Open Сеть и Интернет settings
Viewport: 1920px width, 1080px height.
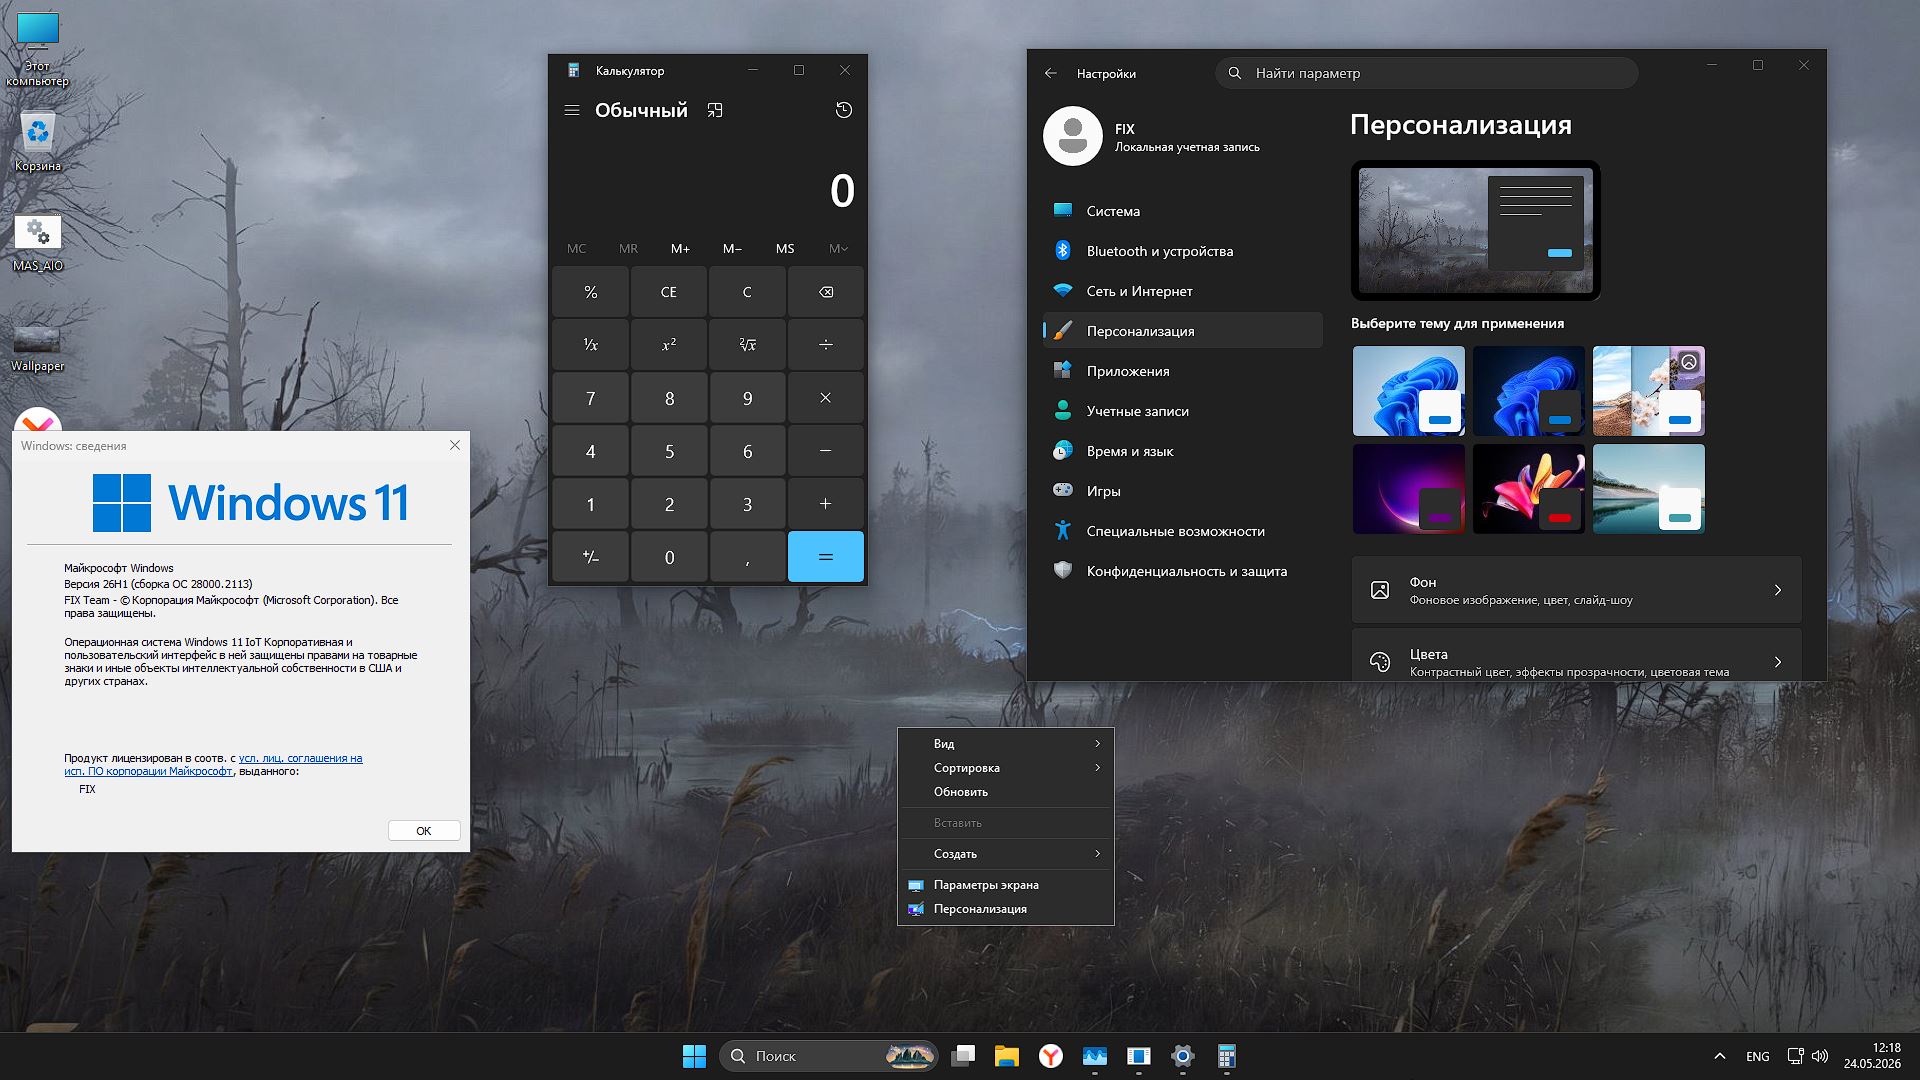click(x=1182, y=291)
